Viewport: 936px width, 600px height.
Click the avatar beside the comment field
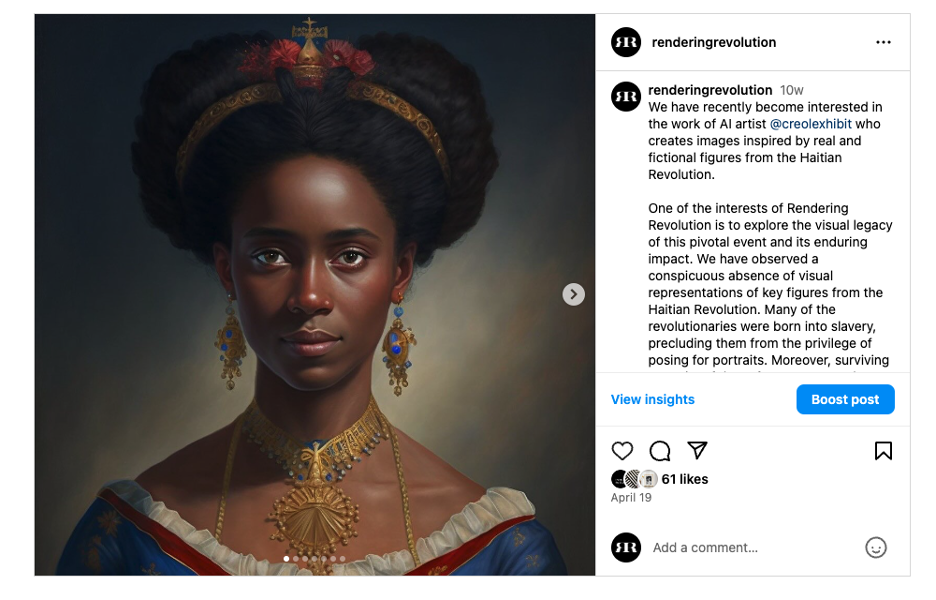pos(626,547)
